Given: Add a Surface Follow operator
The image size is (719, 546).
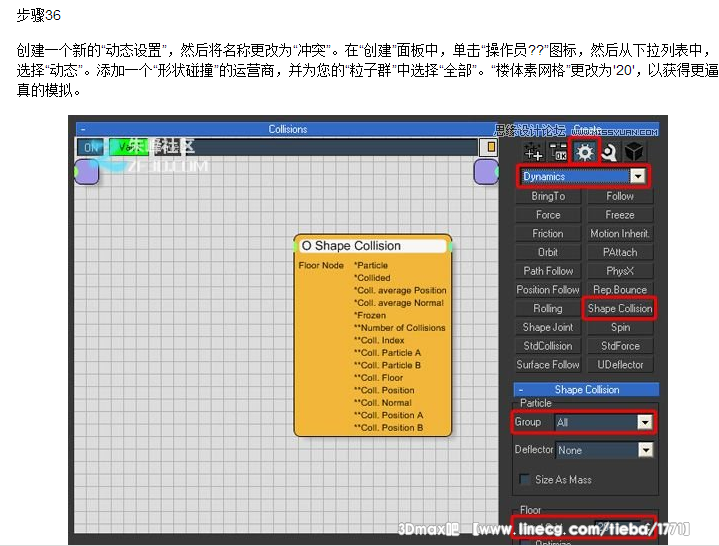Looking at the screenshot, I should pos(548,365).
